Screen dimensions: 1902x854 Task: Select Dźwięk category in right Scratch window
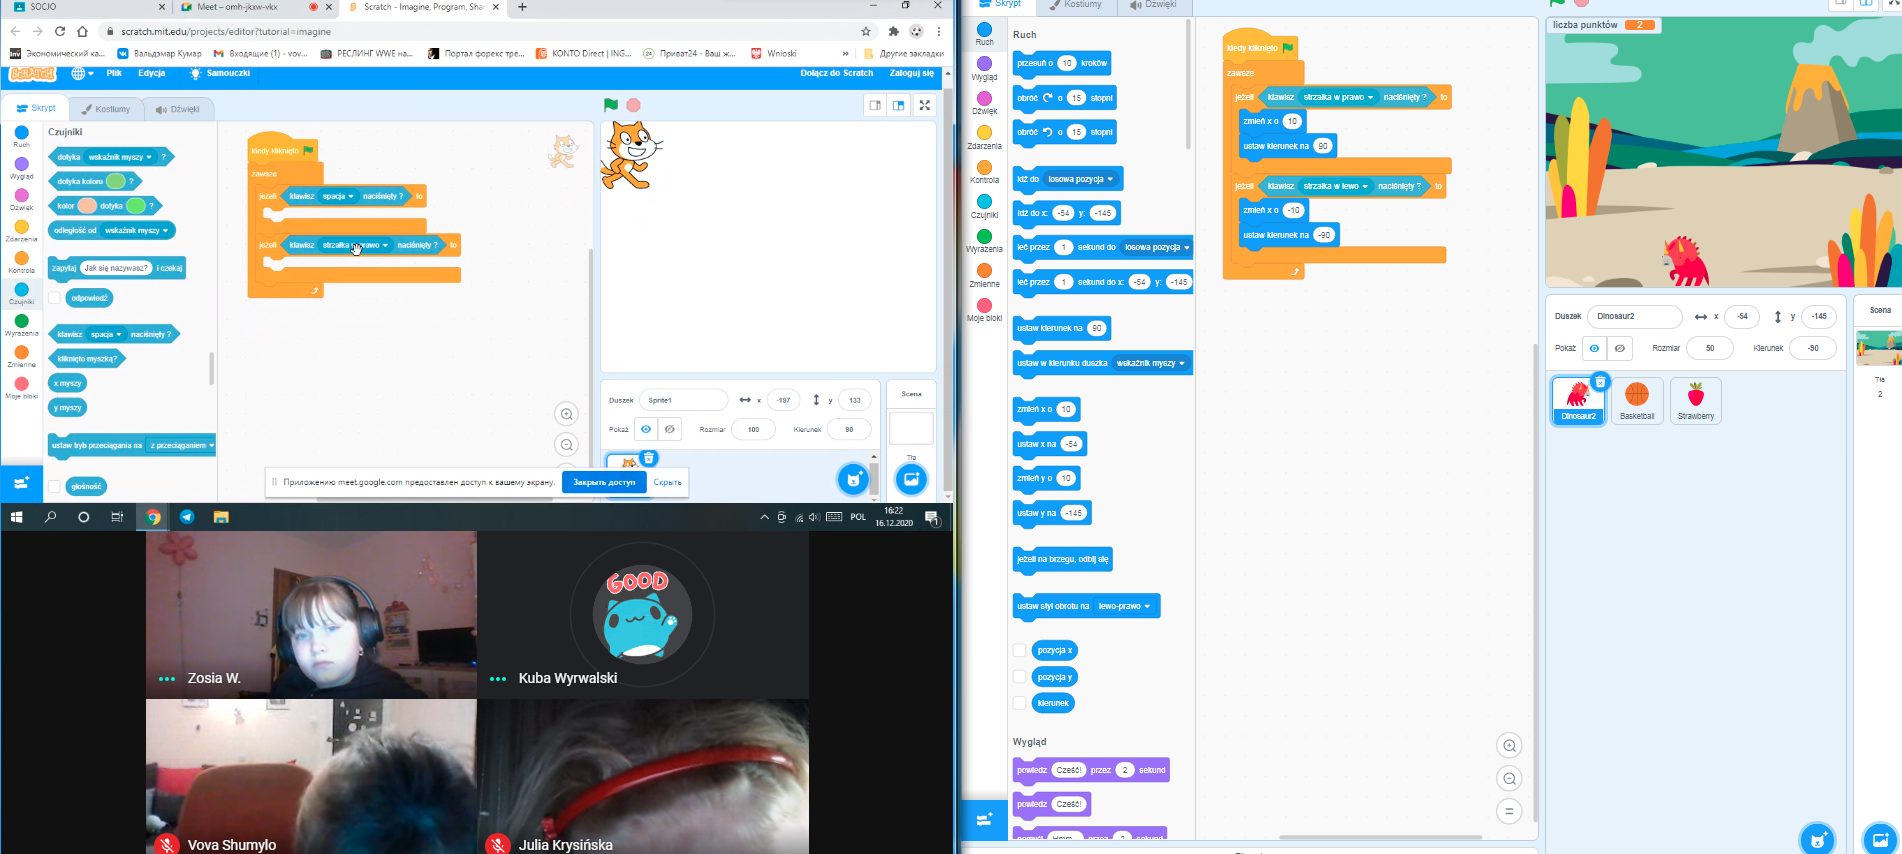point(984,103)
